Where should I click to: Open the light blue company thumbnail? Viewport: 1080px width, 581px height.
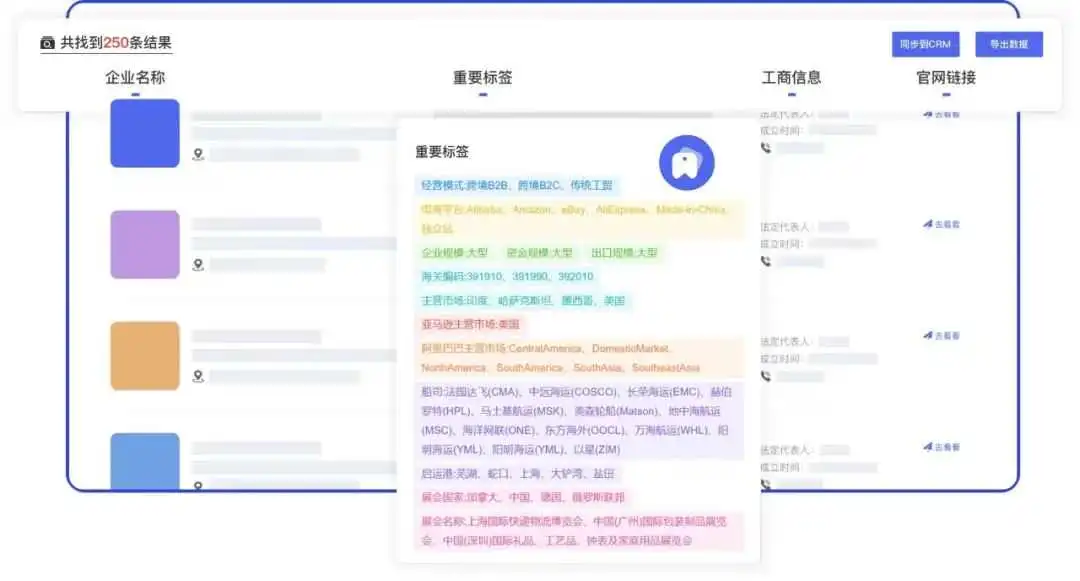click(x=145, y=461)
